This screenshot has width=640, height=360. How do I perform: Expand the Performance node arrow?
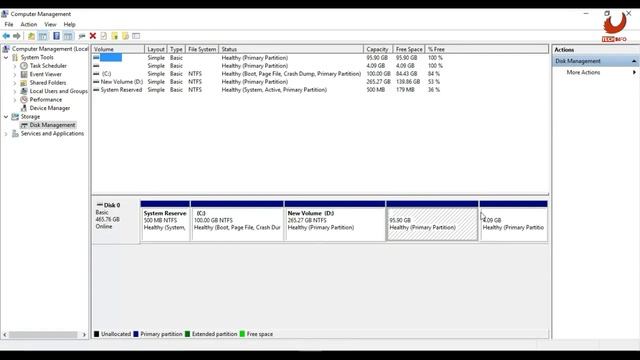15,100
